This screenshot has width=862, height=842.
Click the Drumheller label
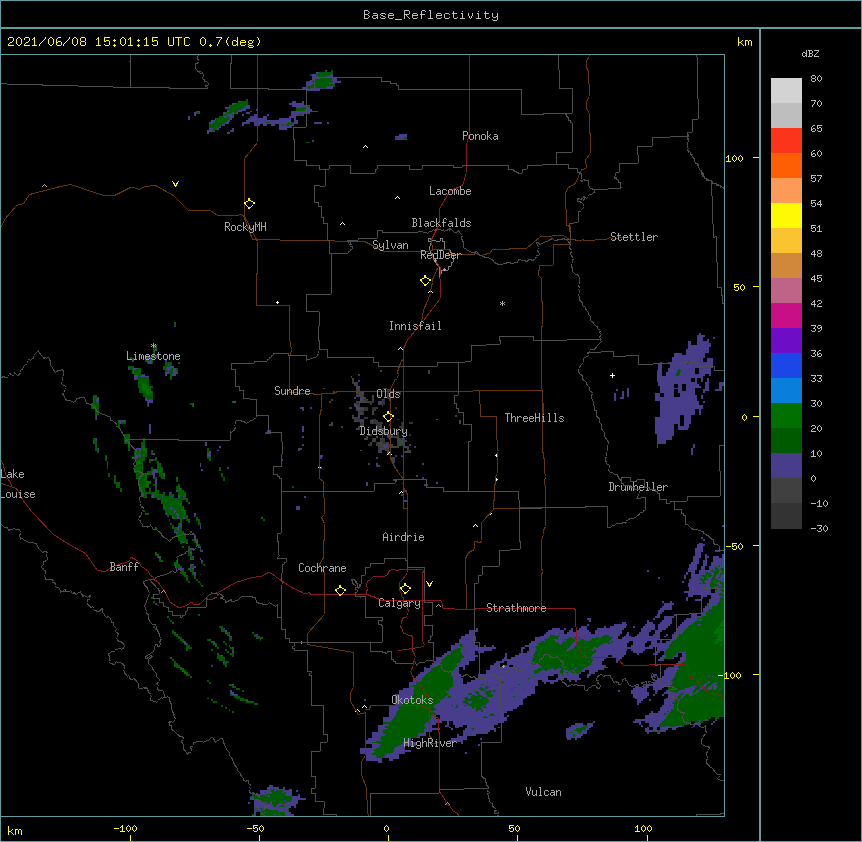[x=638, y=487]
